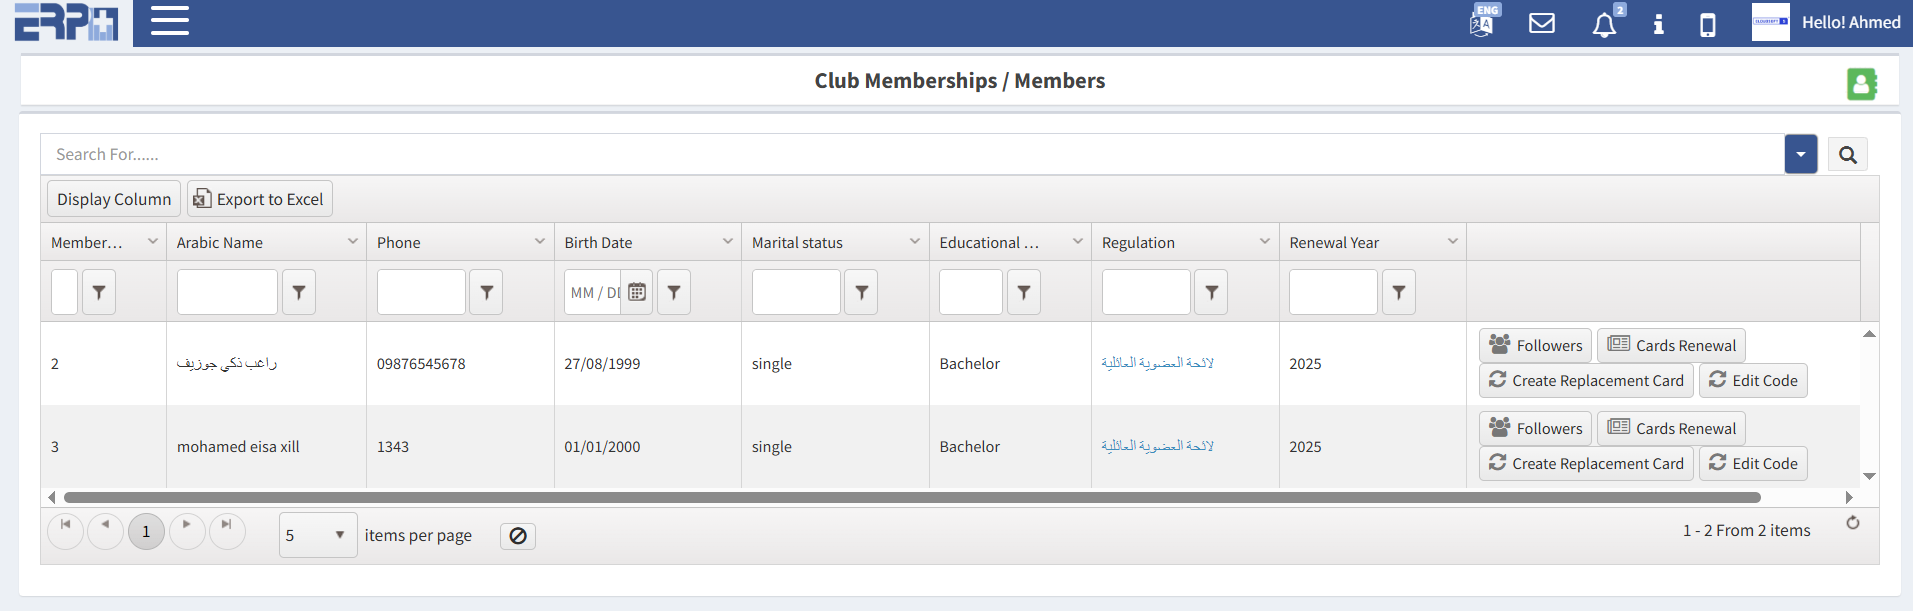Viewport: 1913px width, 611px height.
Task: Click the Search For text field
Action: pyautogui.click(x=900, y=155)
